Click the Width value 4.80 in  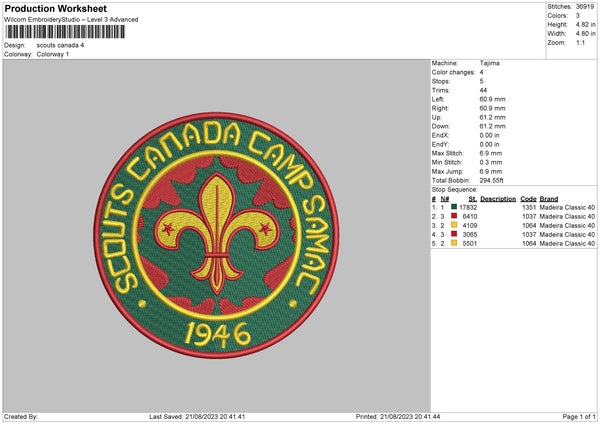[585, 34]
